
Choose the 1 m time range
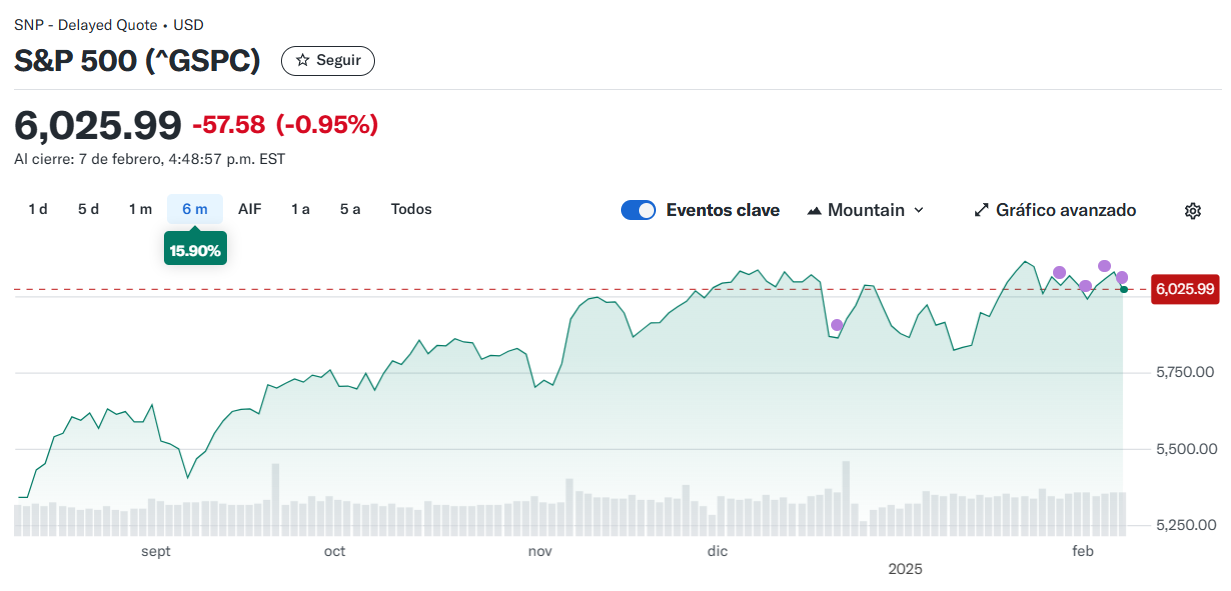coord(140,209)
